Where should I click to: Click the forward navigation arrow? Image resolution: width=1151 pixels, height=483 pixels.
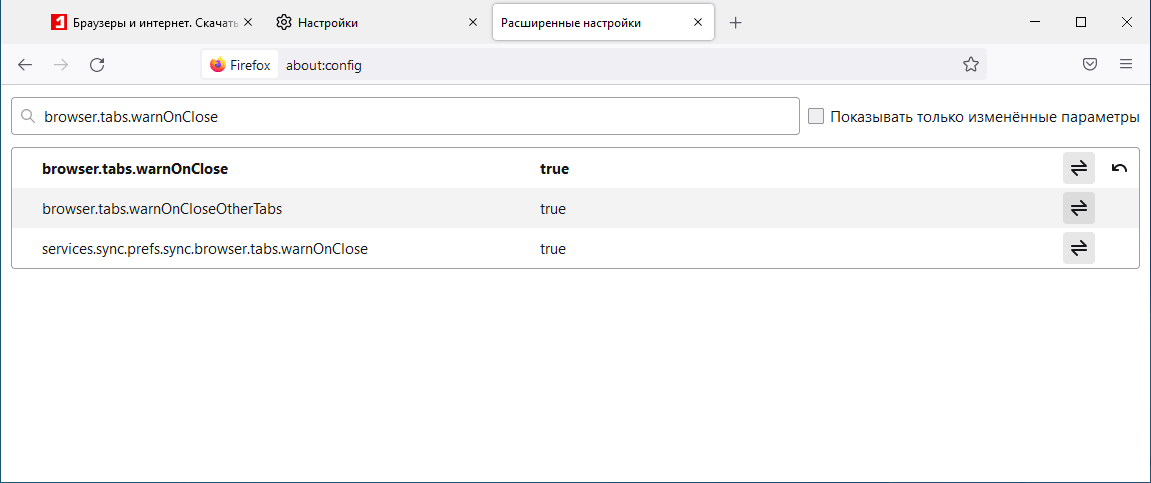click(61, 65)
